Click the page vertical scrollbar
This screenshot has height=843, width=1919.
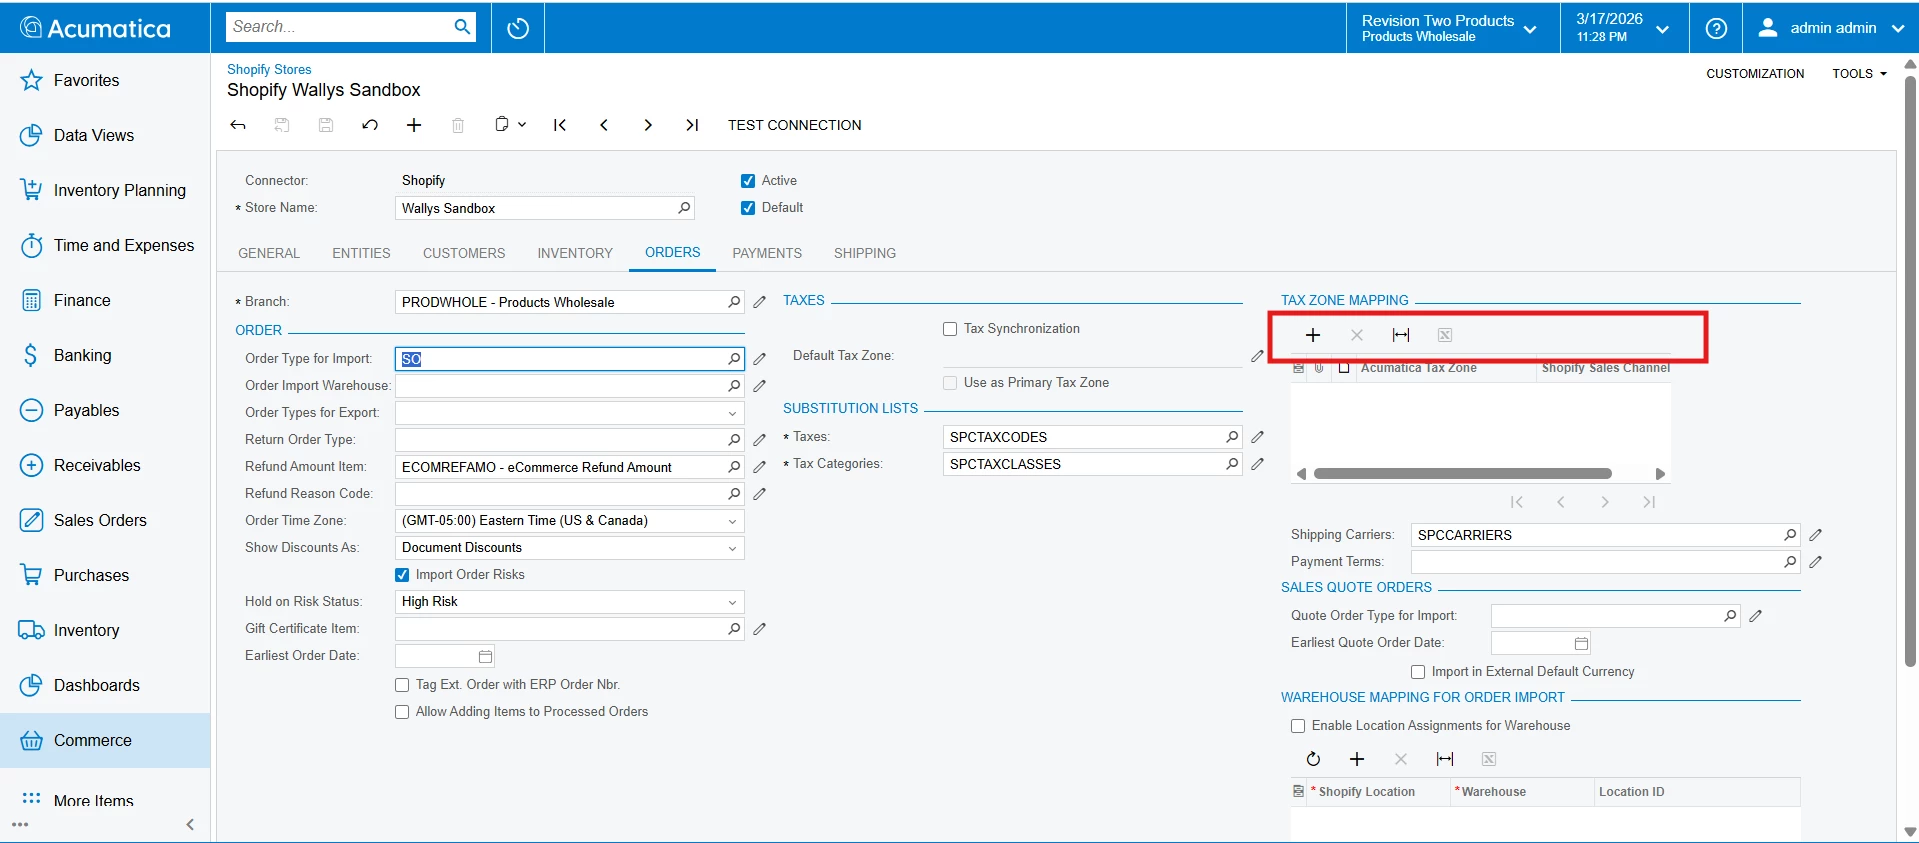tap(1910, 370)
